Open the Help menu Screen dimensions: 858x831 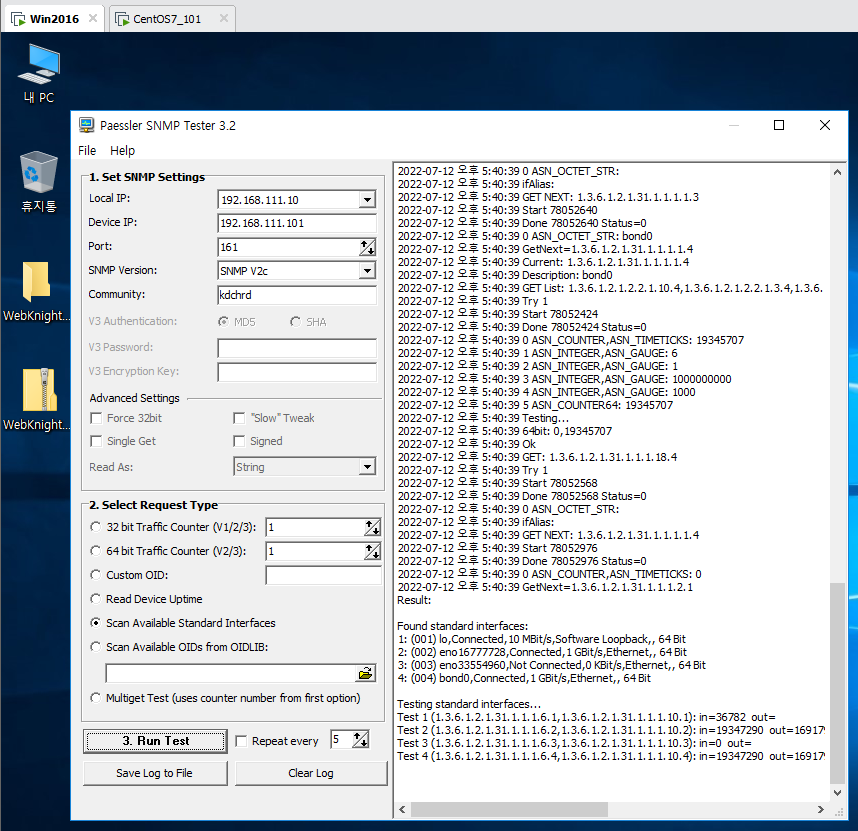tap(122, 150)
